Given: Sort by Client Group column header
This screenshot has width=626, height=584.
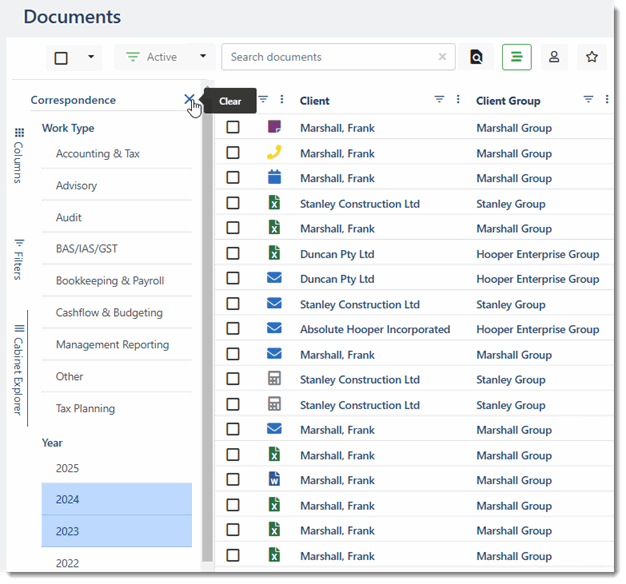Looking at the screenshot, I should [508, 101].
